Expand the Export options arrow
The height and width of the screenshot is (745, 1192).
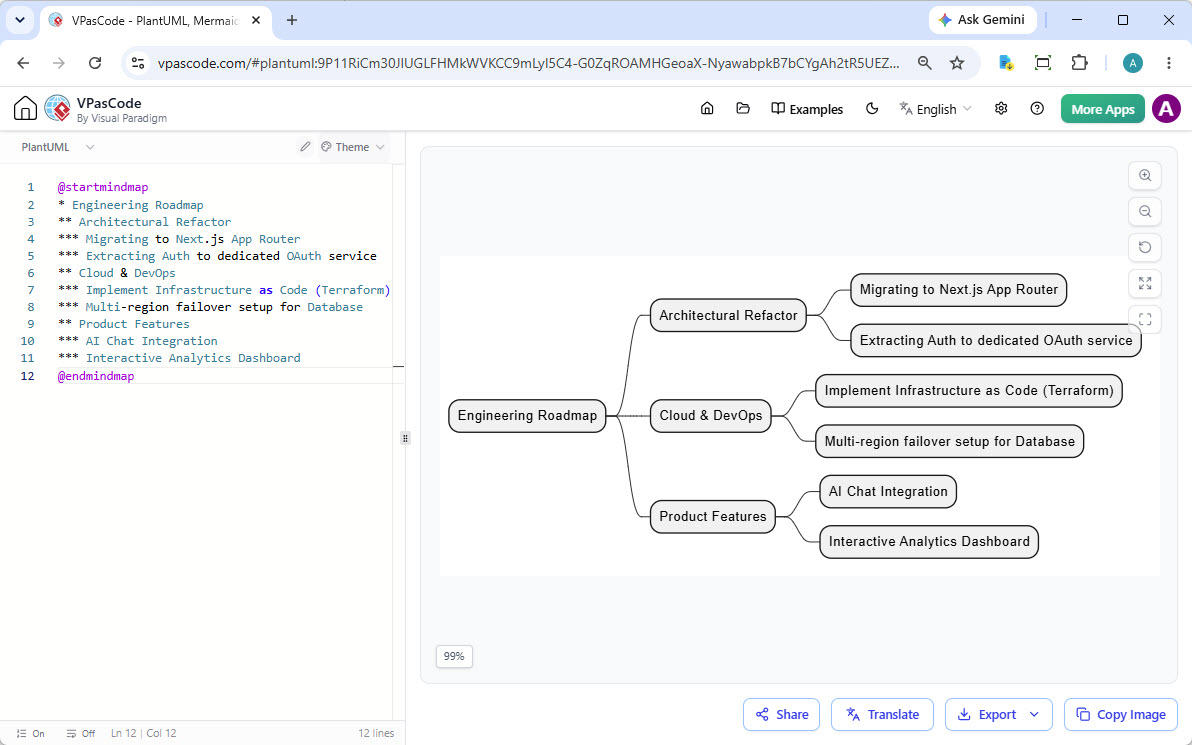pos(1034,715)
